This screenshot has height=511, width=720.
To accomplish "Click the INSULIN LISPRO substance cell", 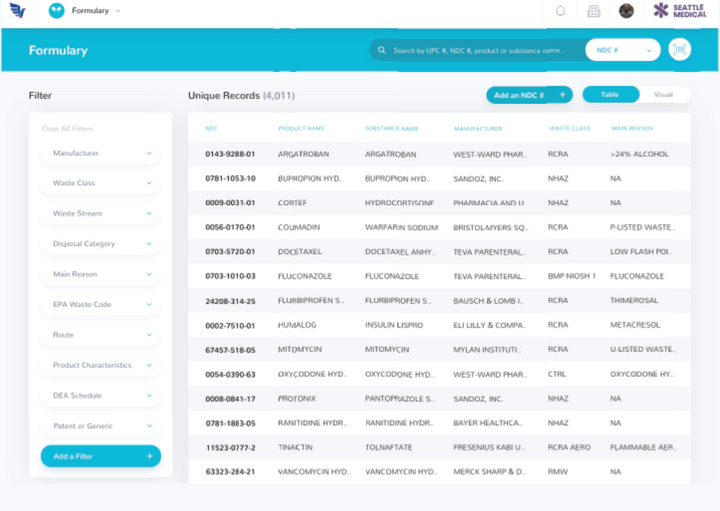I will click(394, 325).
